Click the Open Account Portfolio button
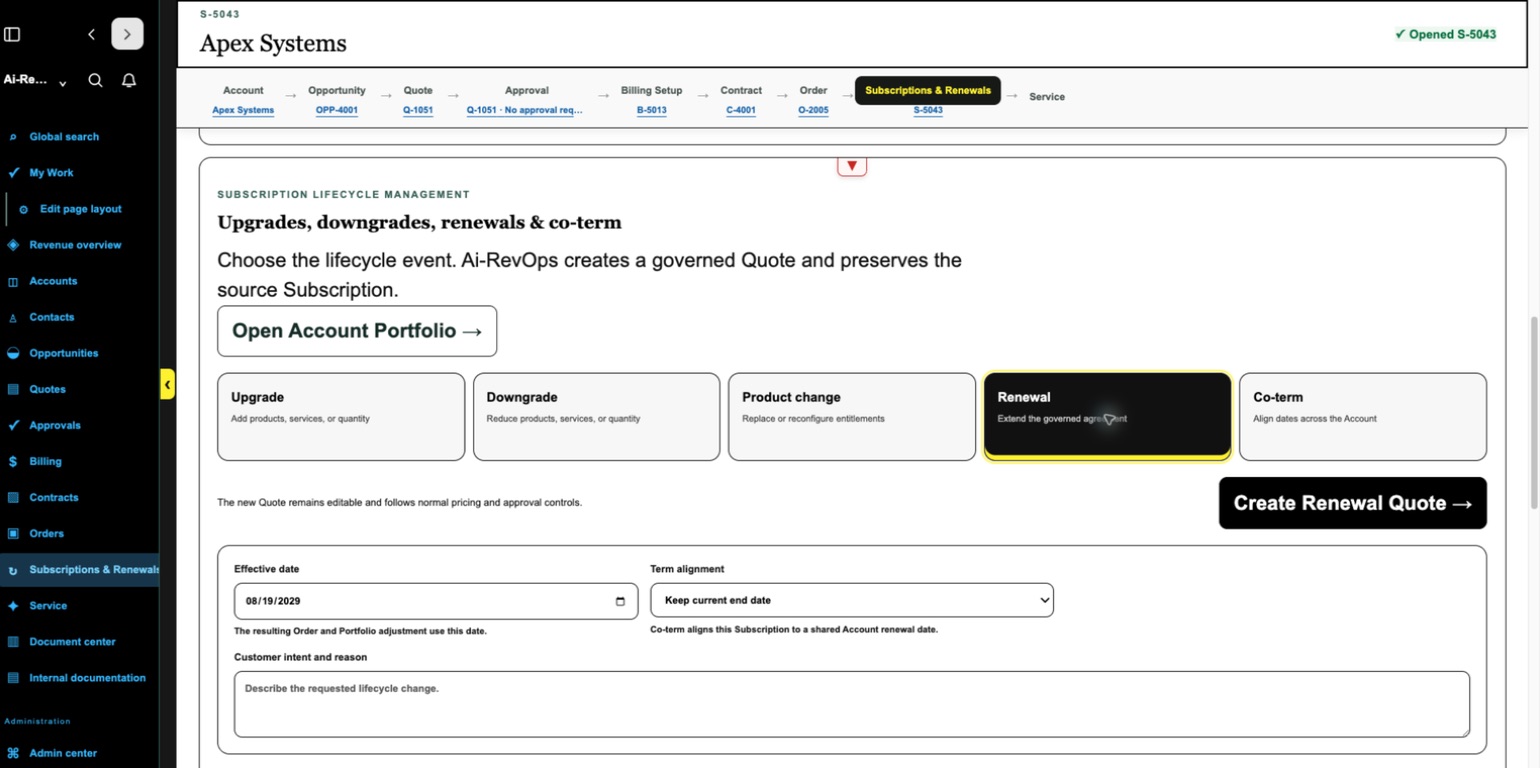This screenshot has height=768, width=1540. click(x=357, y=331)
